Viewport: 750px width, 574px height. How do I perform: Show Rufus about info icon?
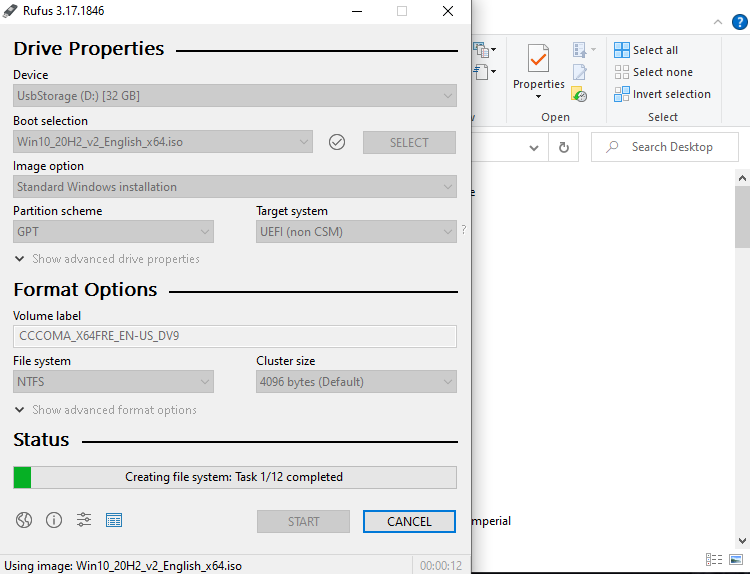pos(54,520)
